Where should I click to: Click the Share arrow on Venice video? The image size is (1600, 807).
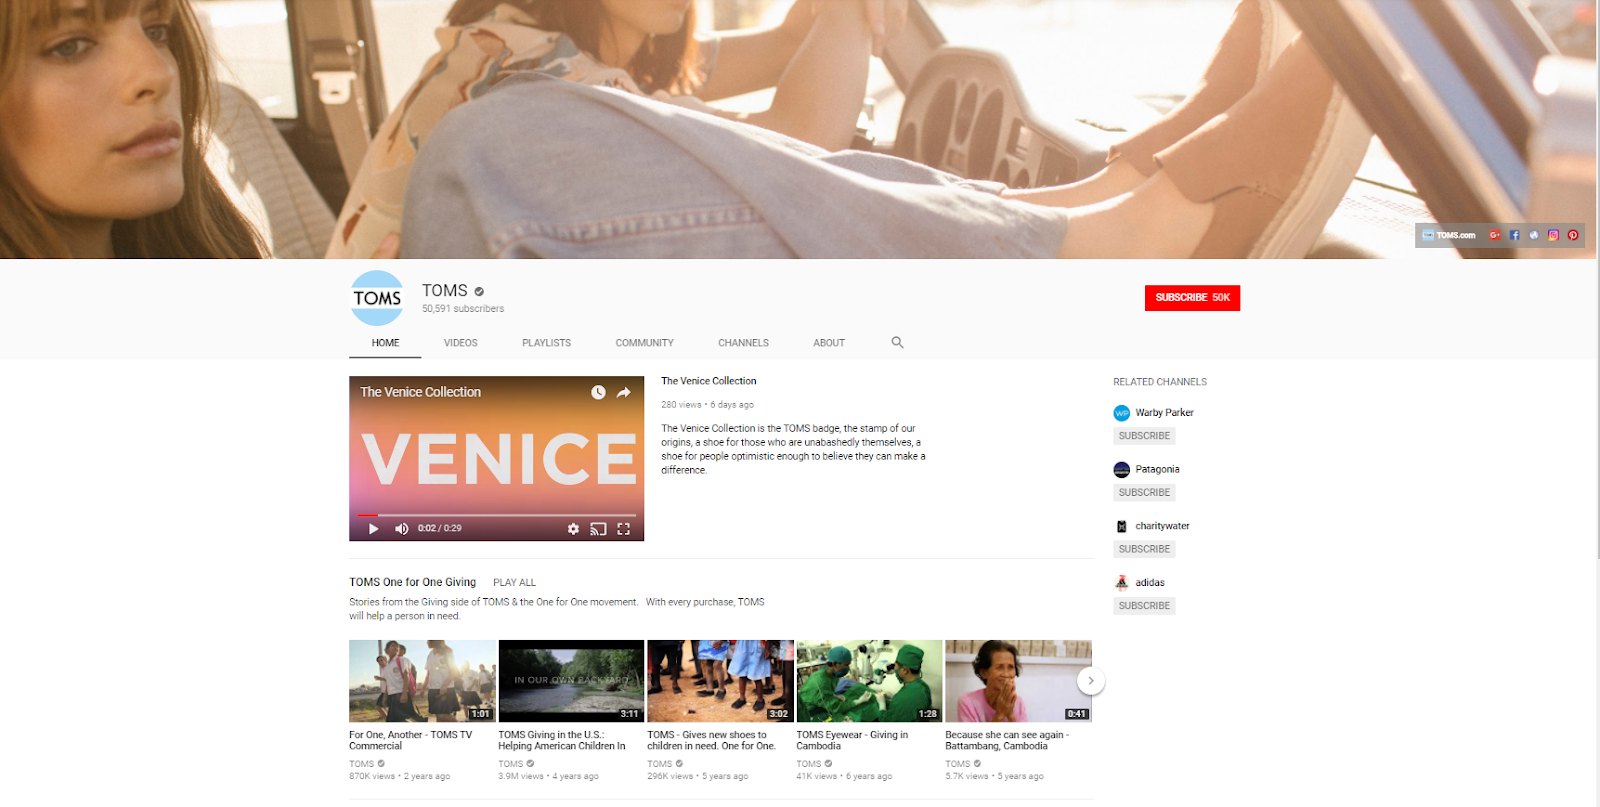tap(624, 392)
